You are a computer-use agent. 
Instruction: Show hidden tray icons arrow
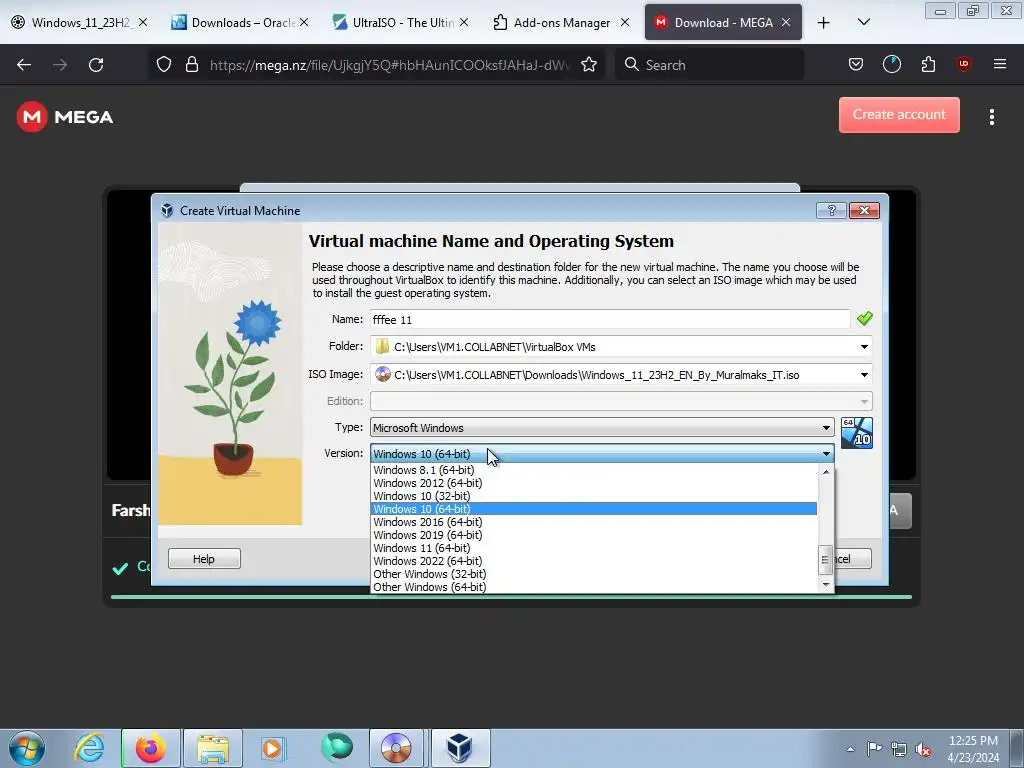click(x=850, y=750)
